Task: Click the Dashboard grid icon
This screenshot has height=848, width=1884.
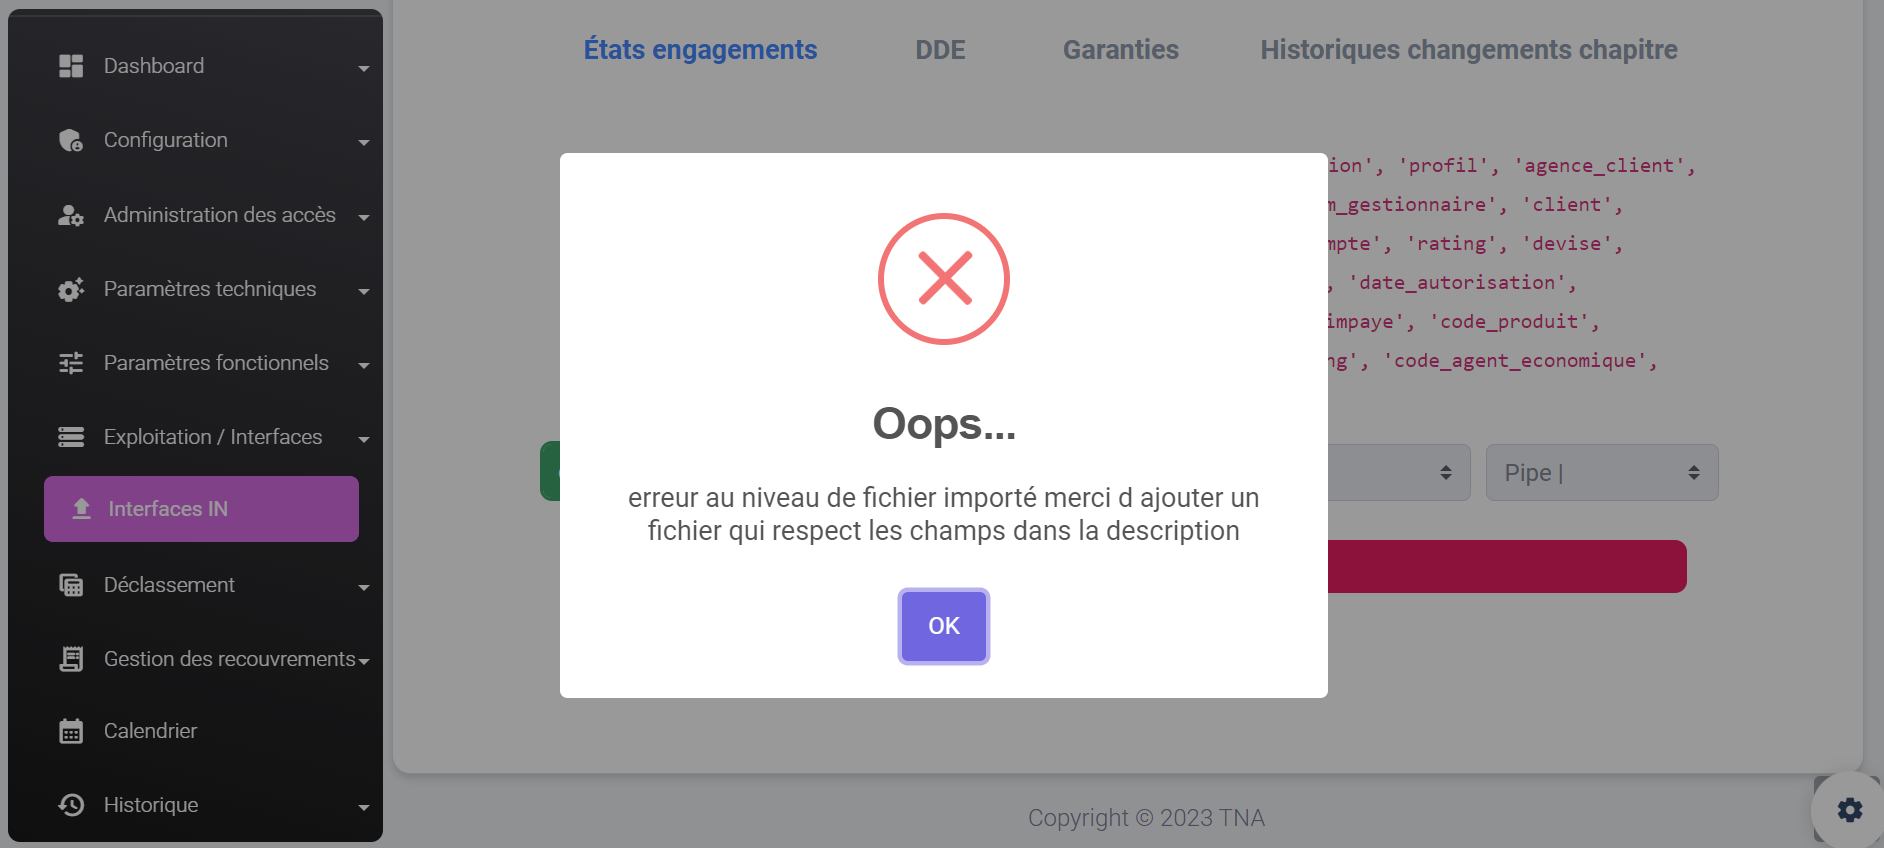Action: (x=71, y=66)
